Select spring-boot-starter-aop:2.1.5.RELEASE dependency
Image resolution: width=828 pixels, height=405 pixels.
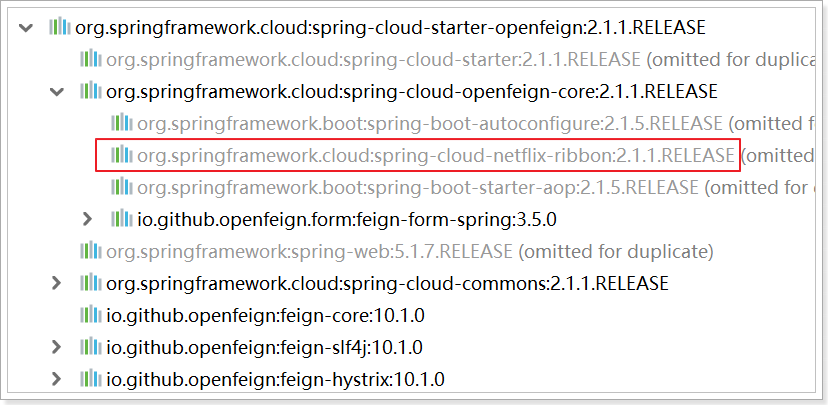click(x=478, y=187)
